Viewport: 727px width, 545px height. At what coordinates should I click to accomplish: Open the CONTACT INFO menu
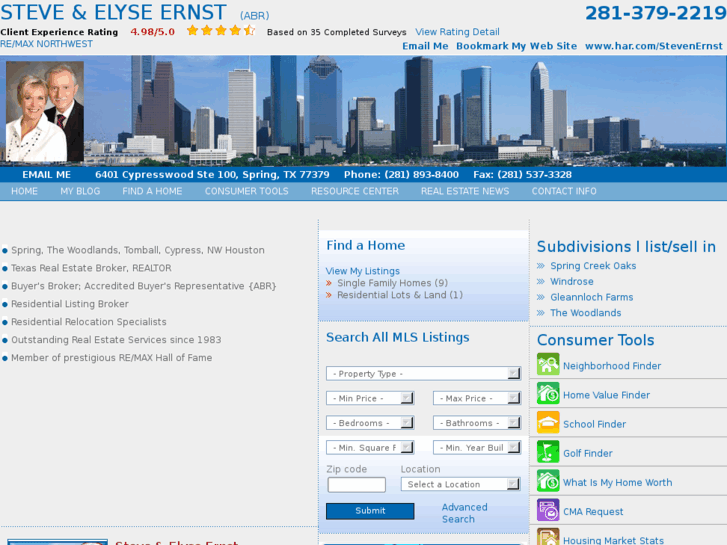pos(564,191)
